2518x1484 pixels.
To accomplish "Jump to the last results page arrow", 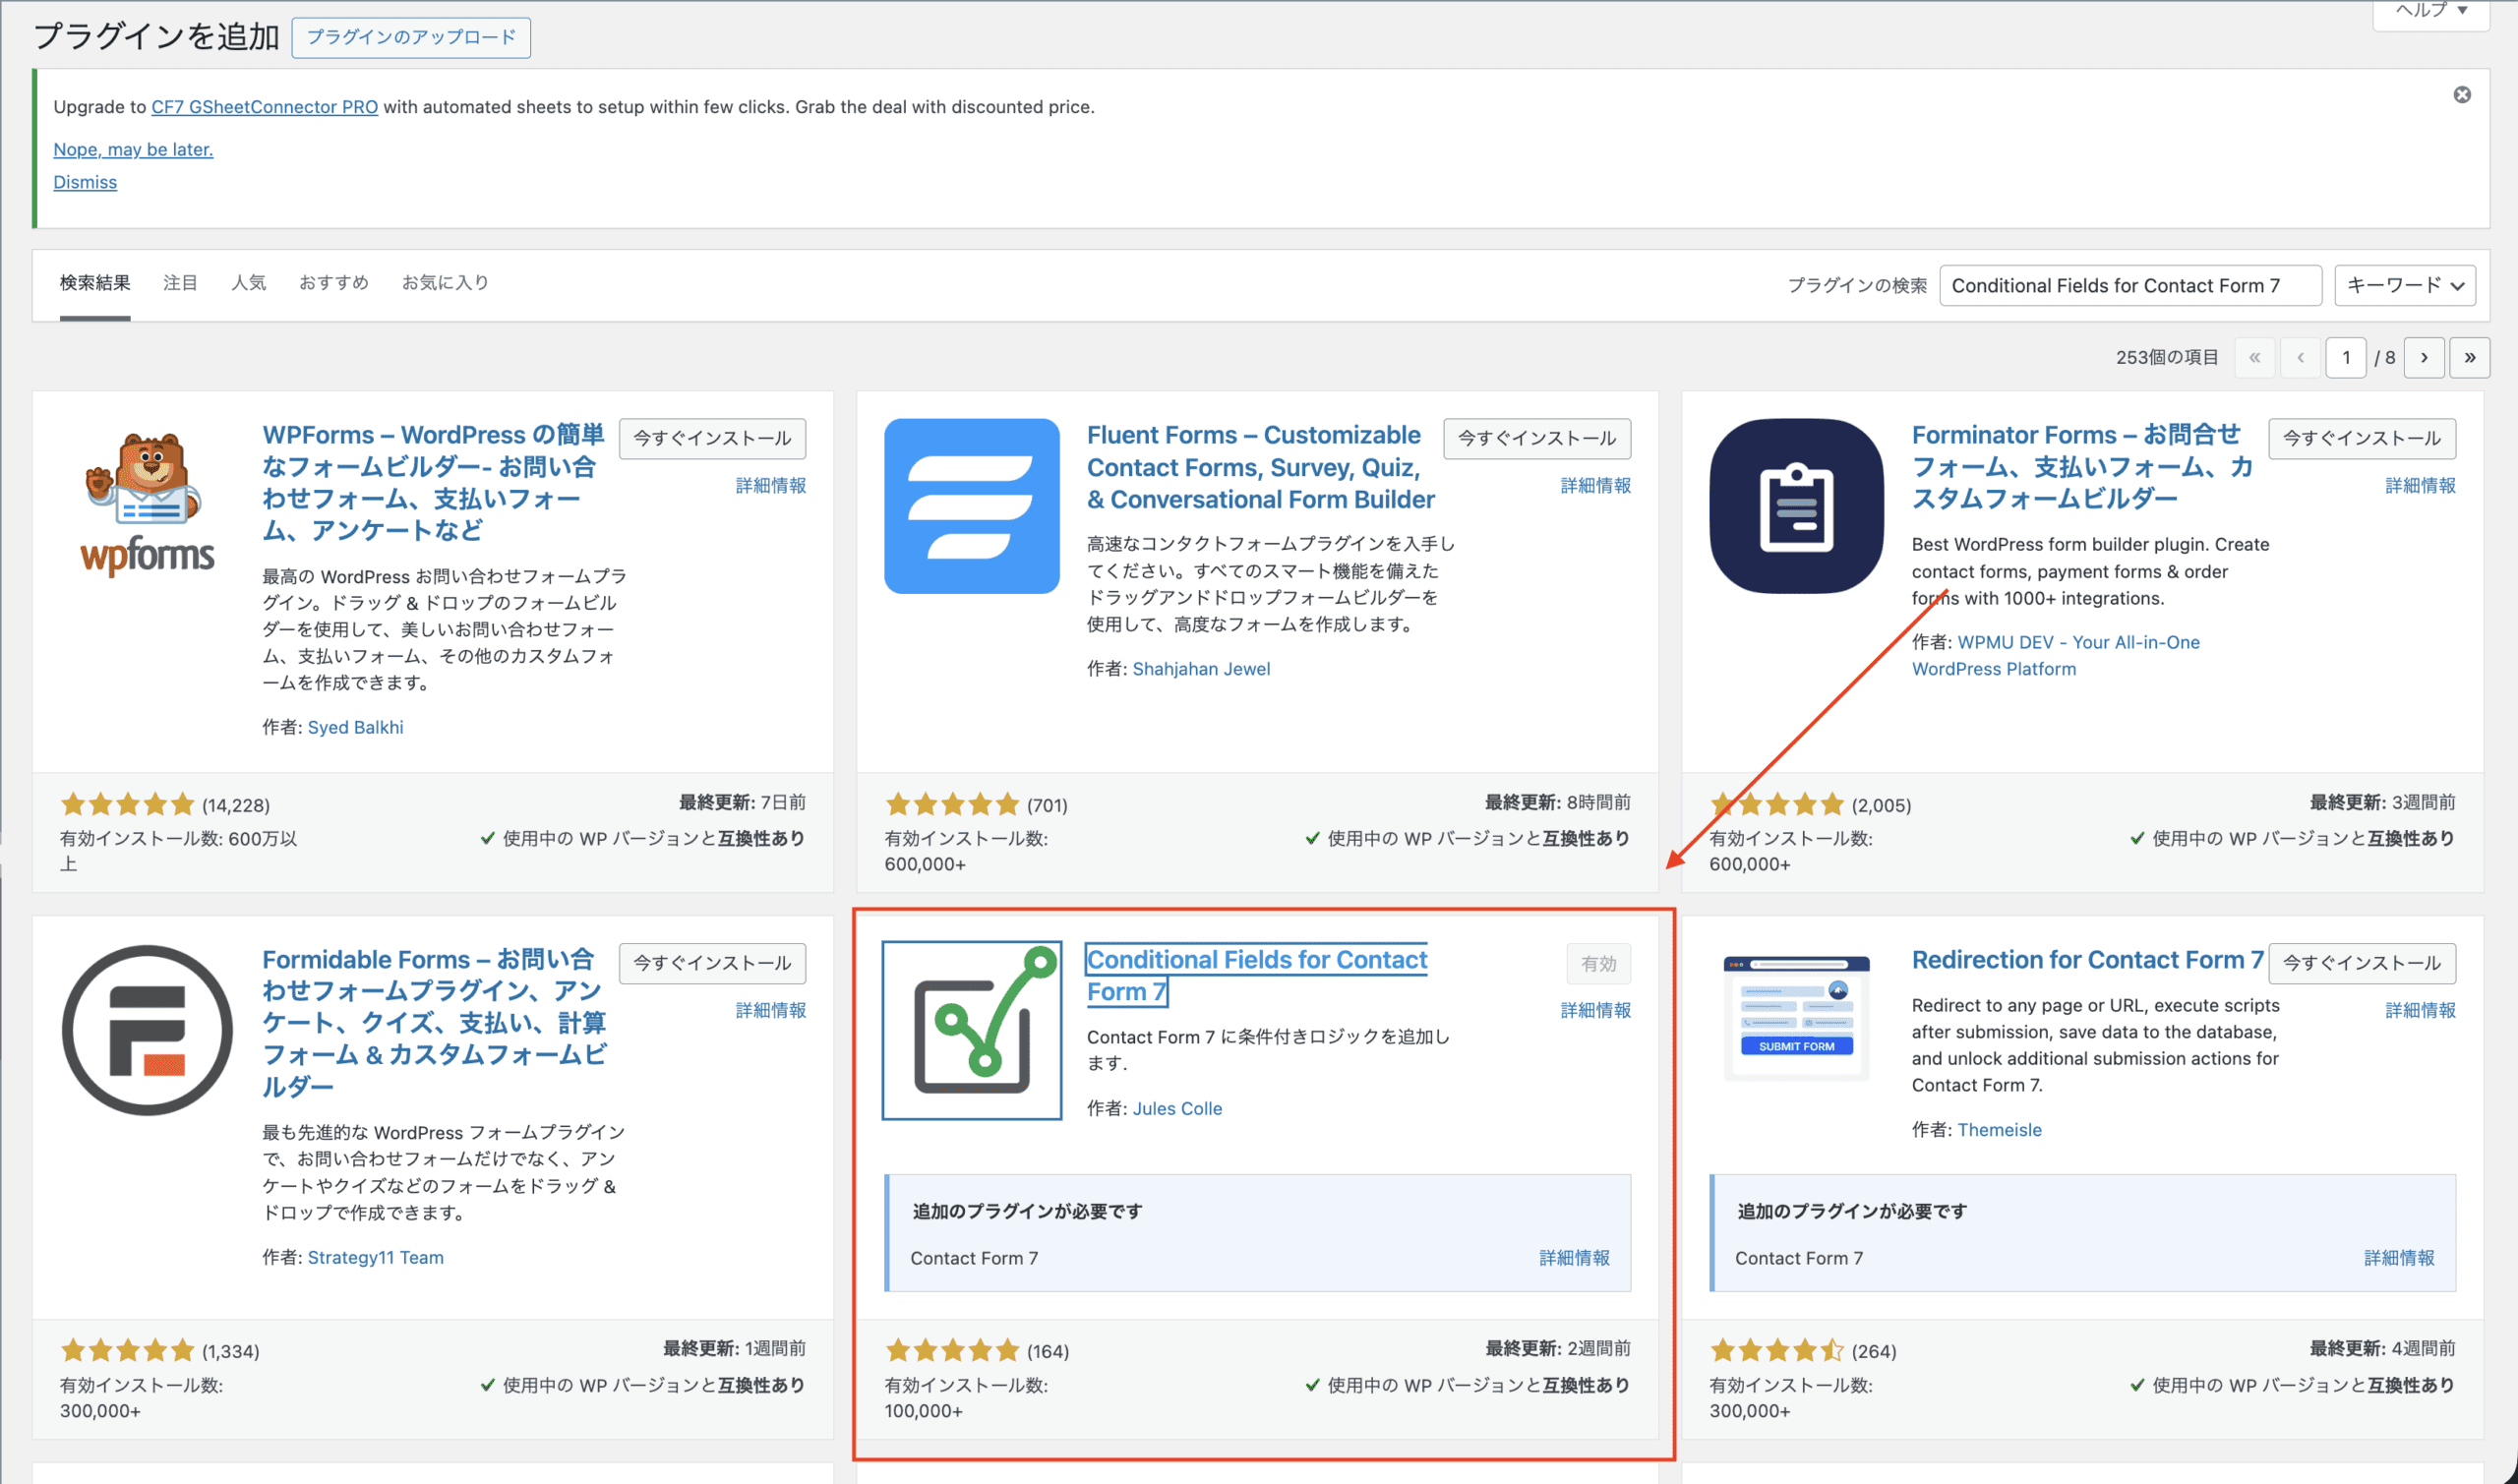I will pos(2469,358).
